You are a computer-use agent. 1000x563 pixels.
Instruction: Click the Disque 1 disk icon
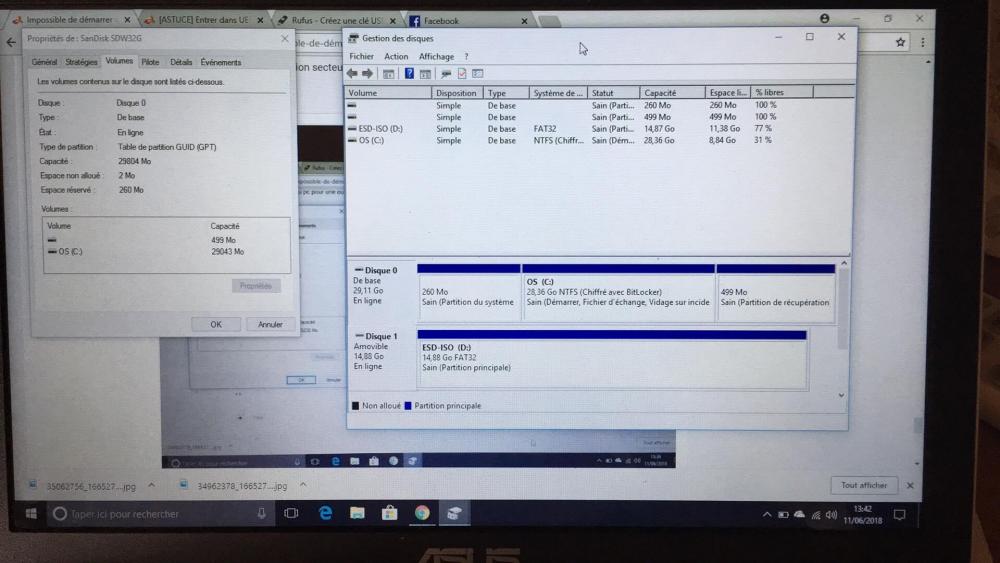(x=359, y=335)
